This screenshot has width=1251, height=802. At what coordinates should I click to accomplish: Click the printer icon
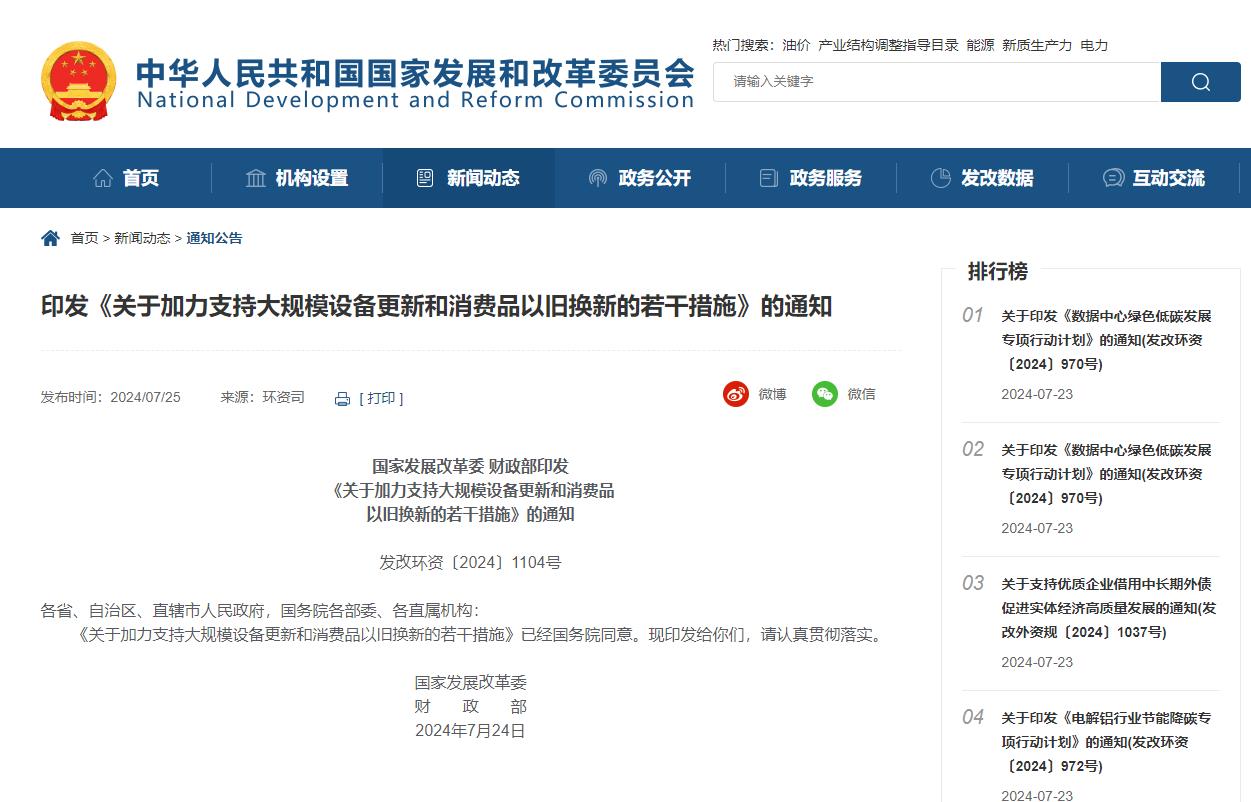(342, 399)
